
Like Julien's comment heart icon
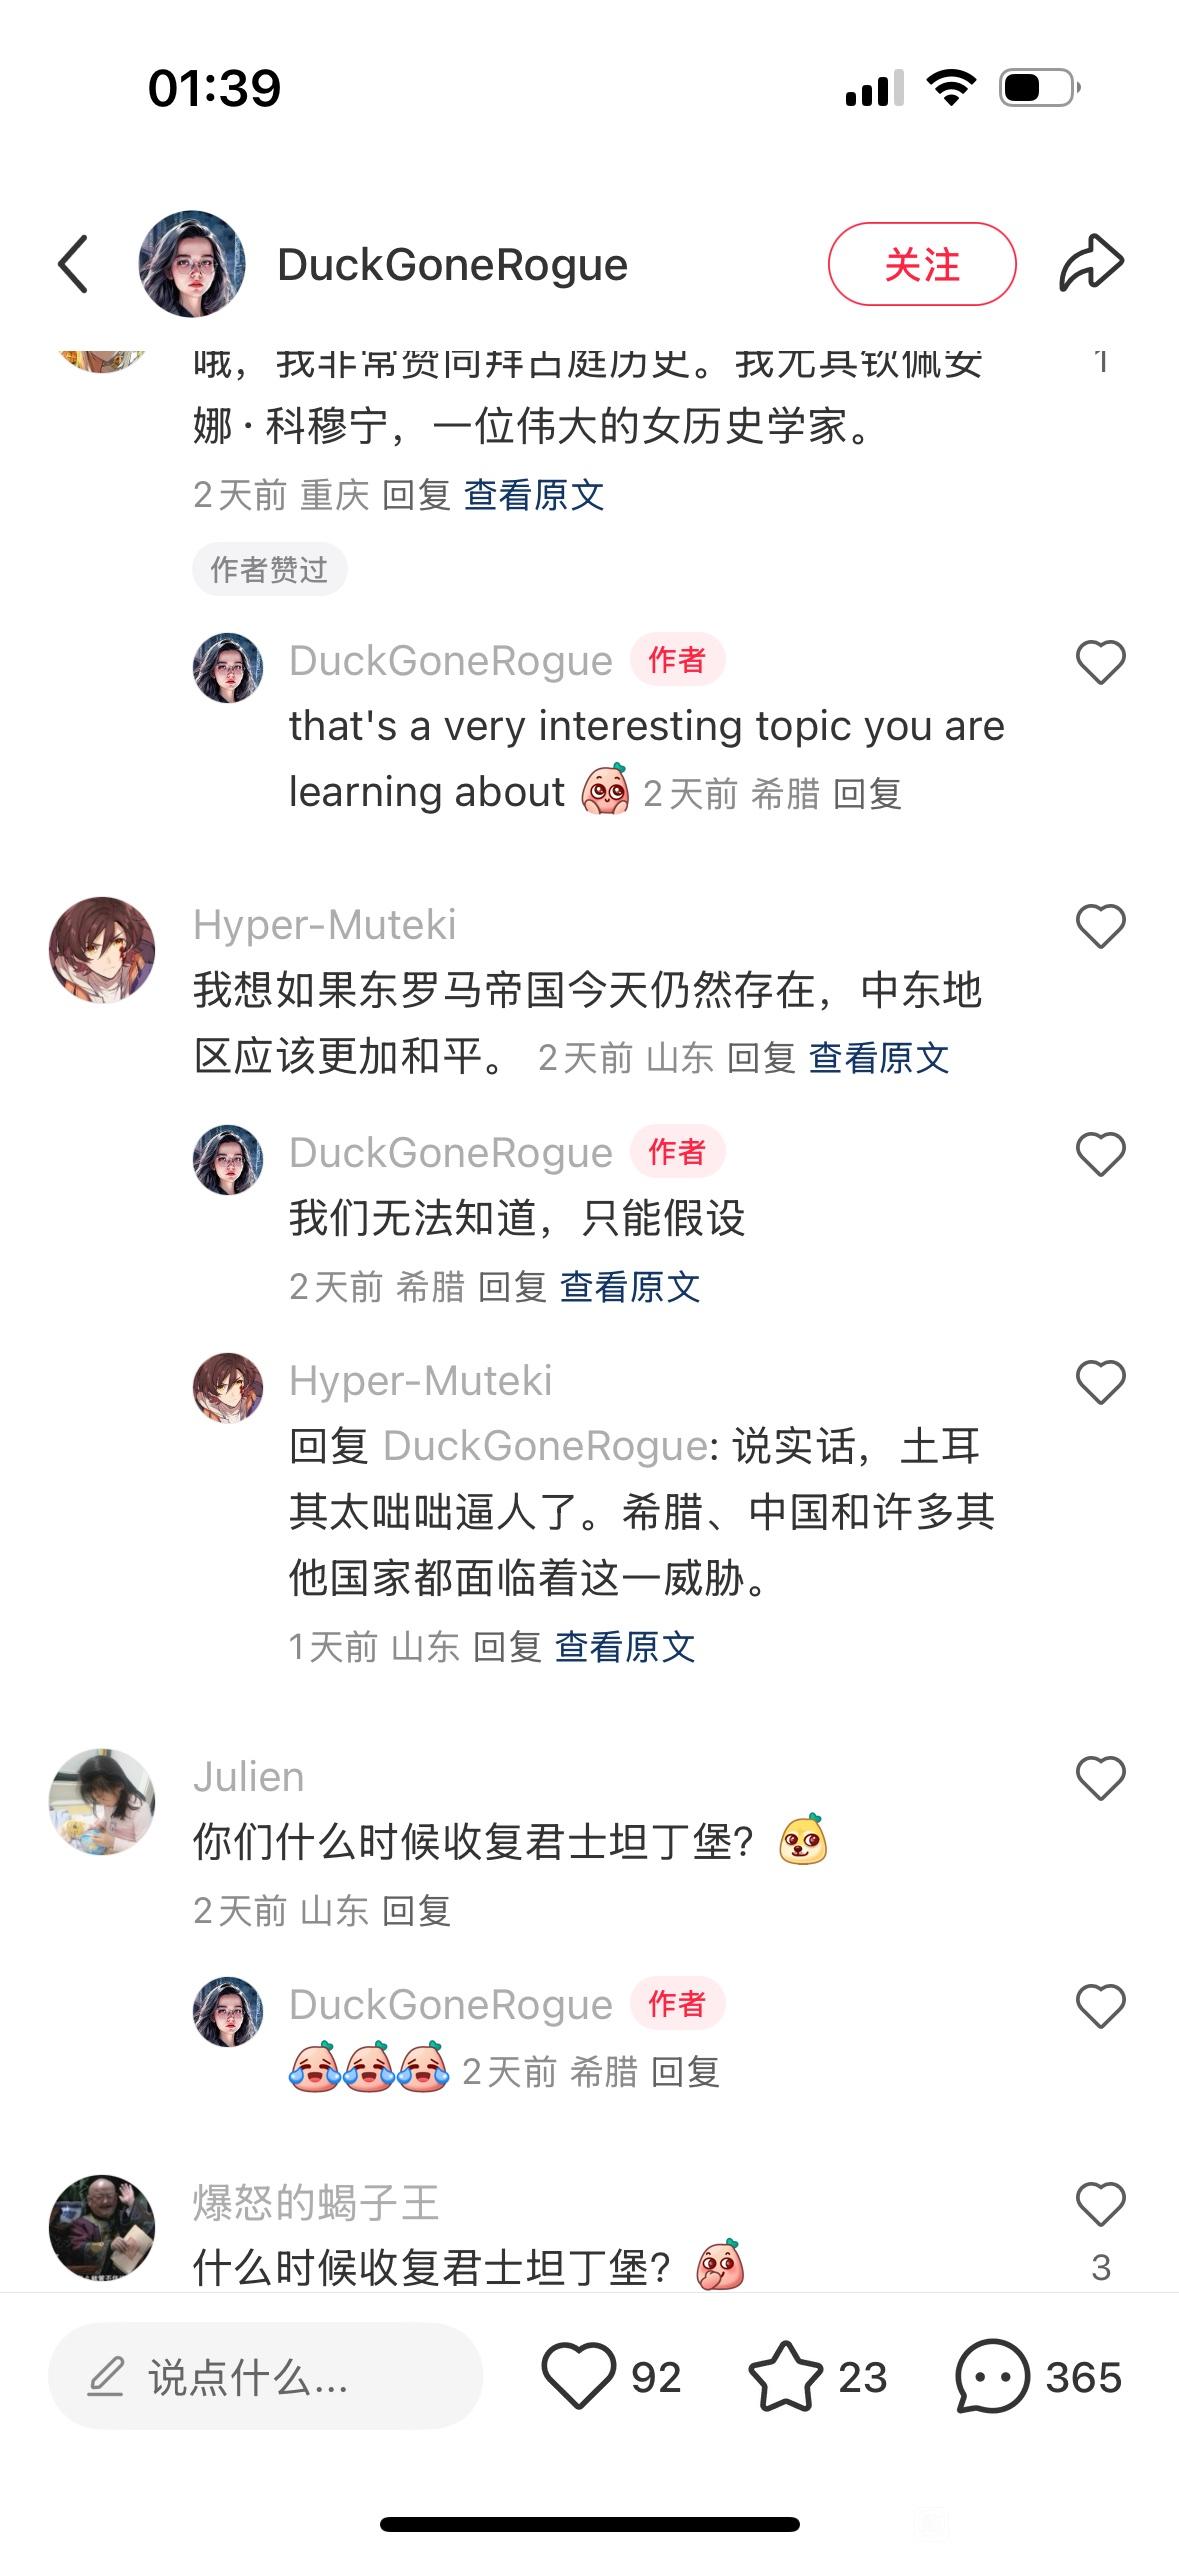pyautogui.click(x=1100, y=1778)
